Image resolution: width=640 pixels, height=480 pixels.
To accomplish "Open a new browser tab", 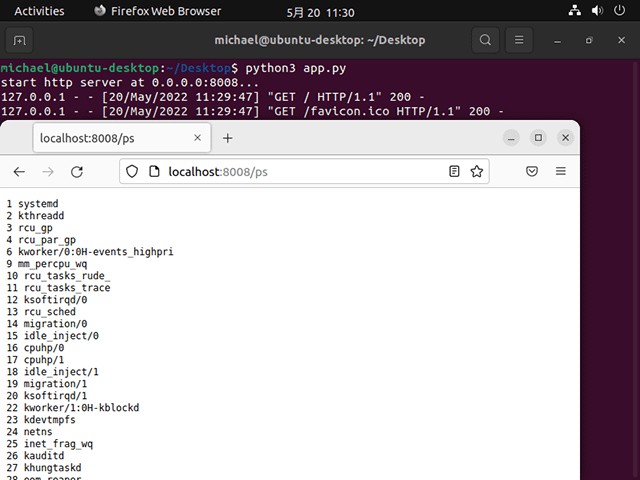I will [x=227, y=138].
